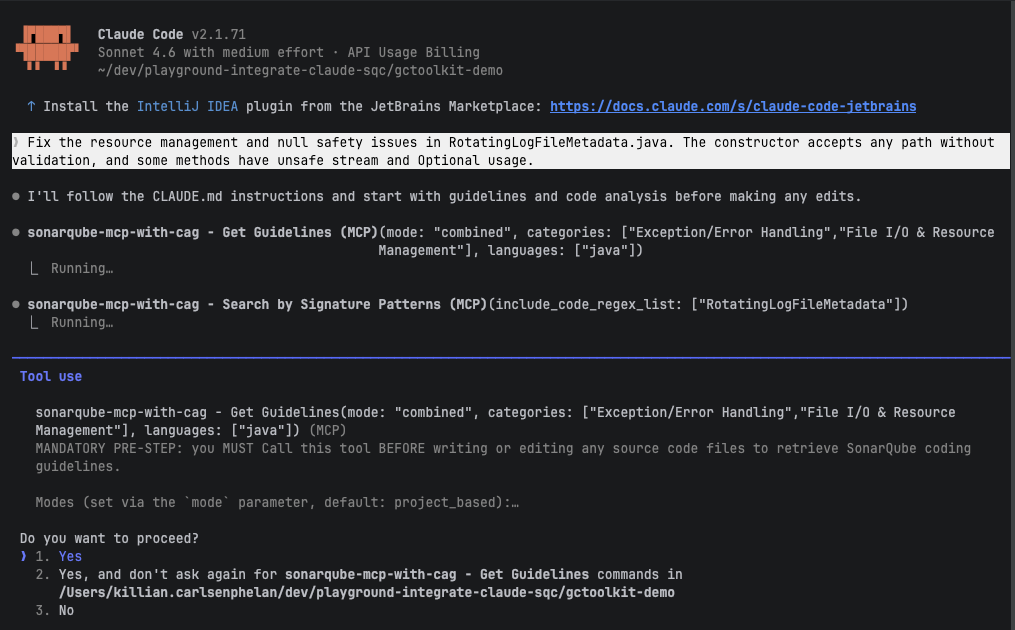Click the Tool use section heading
The height and width of the screenshot is (630, 1015).
click(x=51, y=376)
